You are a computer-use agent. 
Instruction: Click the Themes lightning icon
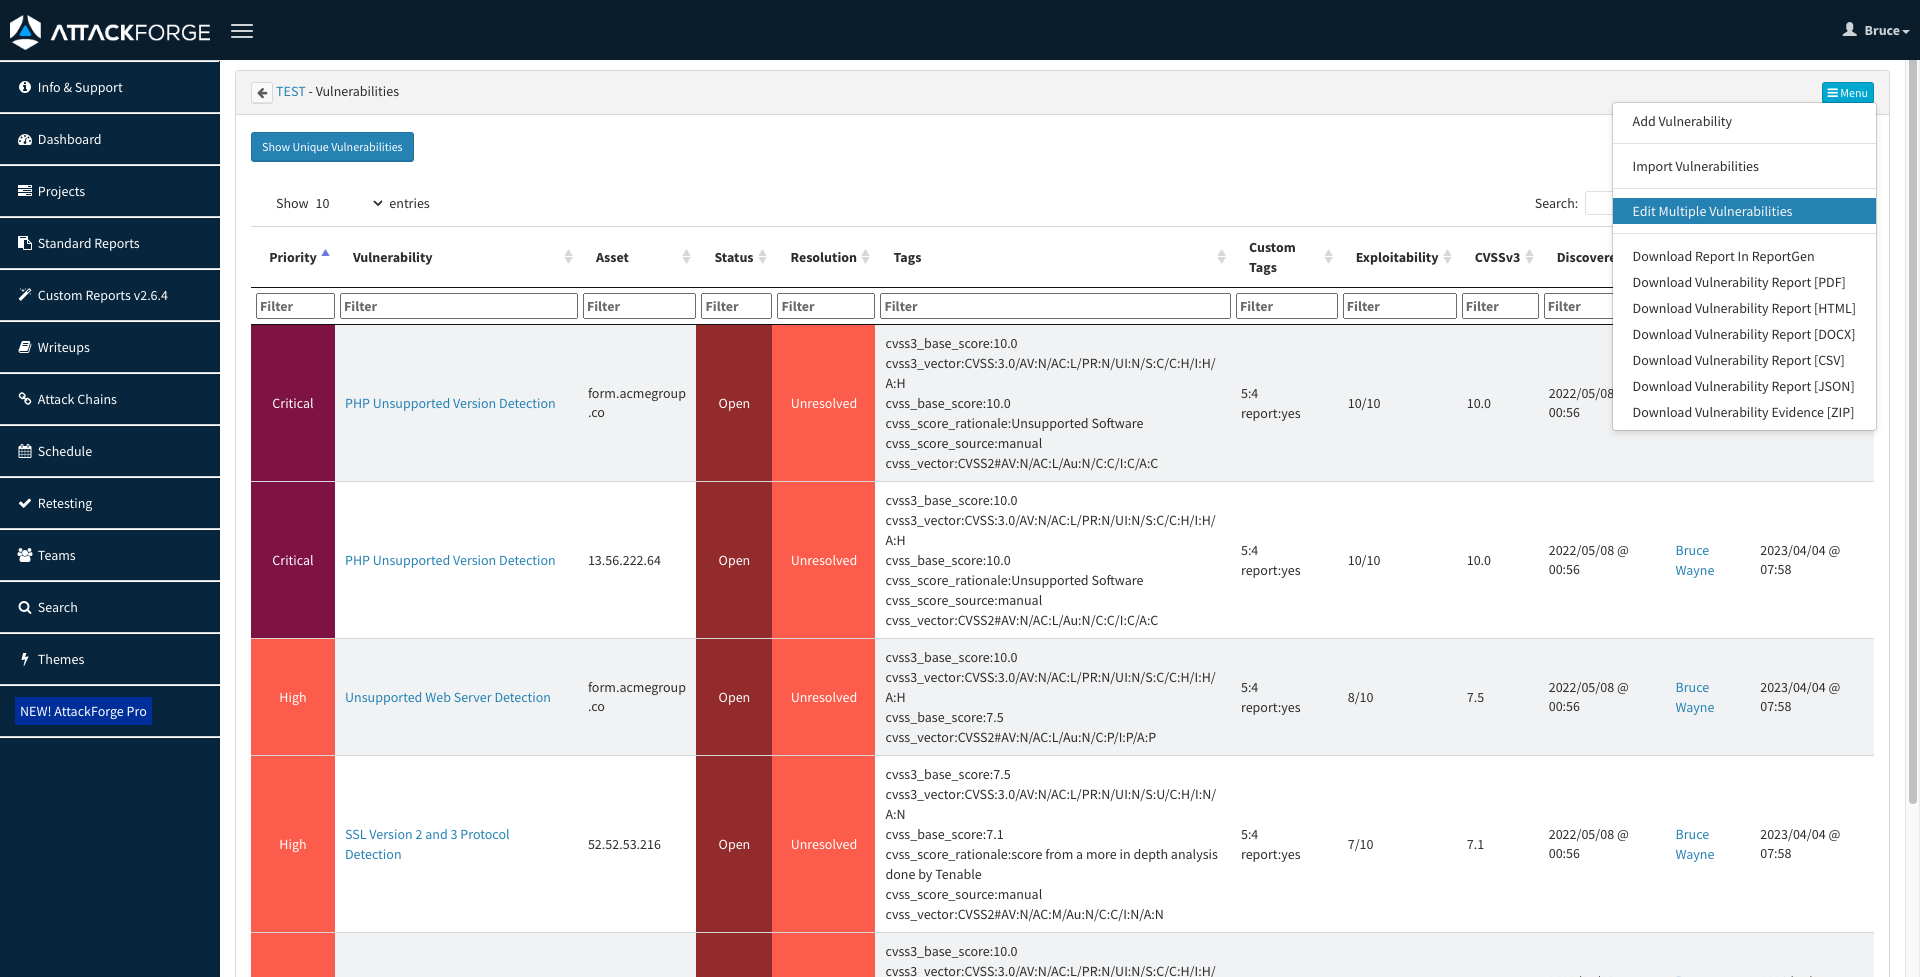point(25,659)
